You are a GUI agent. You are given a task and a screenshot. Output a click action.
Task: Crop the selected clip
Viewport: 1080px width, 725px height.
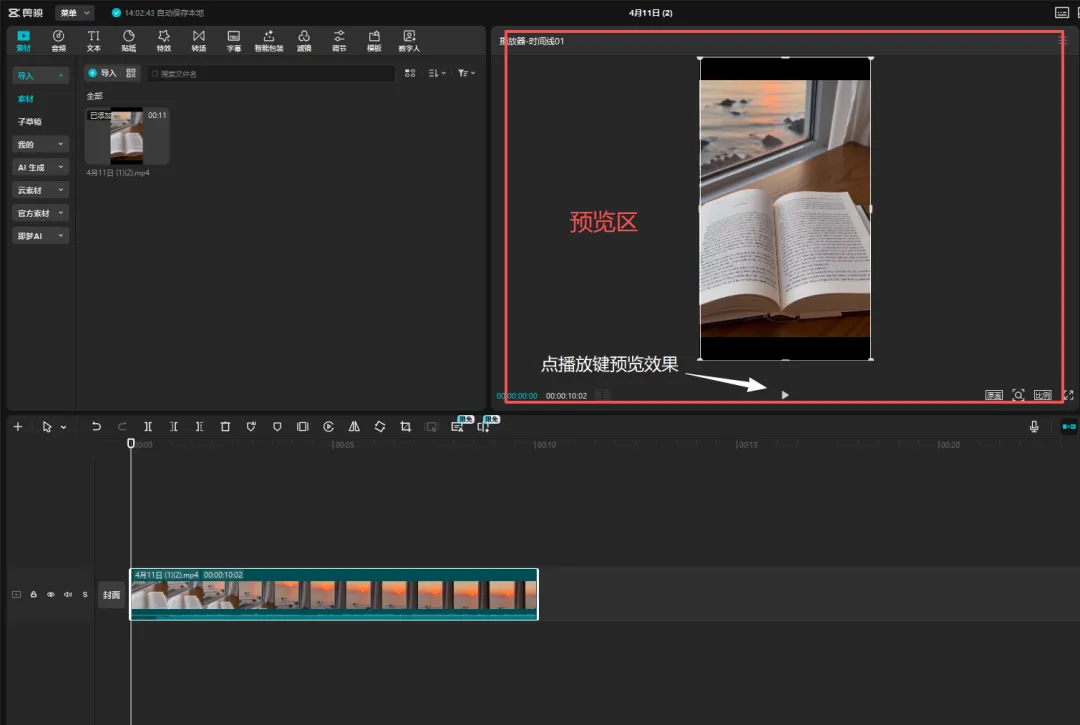click(406, 427)
